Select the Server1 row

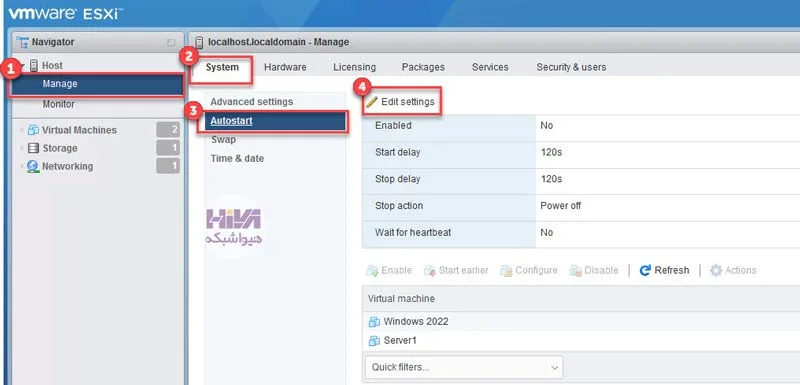[581, 341]
